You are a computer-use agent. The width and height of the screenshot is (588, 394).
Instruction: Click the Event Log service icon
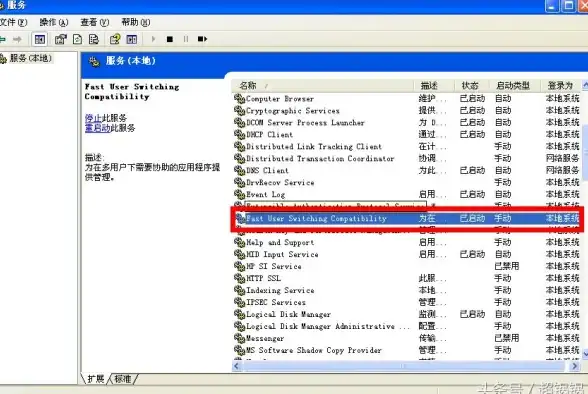(239, 195)
